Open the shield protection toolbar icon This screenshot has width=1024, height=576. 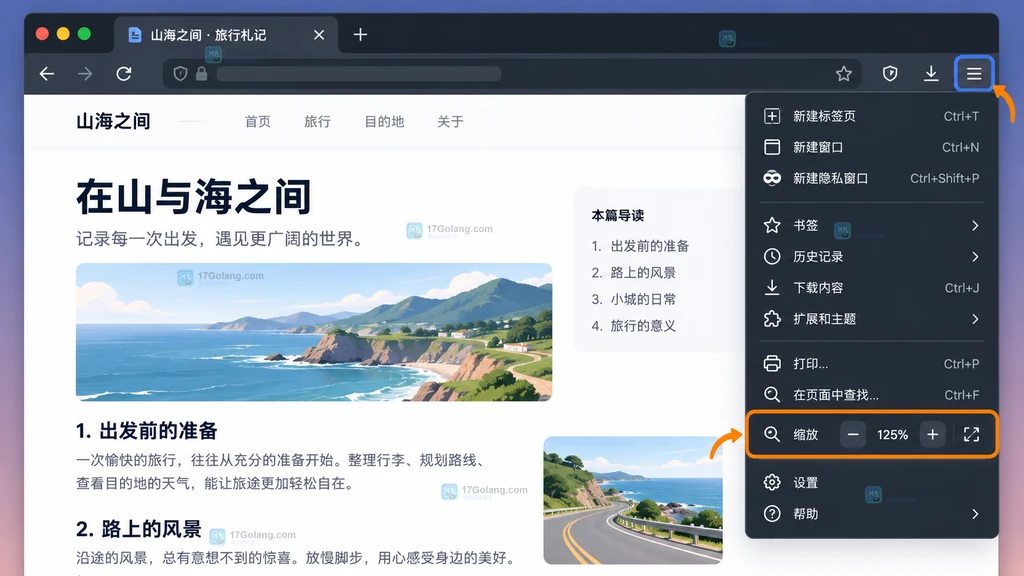[889, 74]
